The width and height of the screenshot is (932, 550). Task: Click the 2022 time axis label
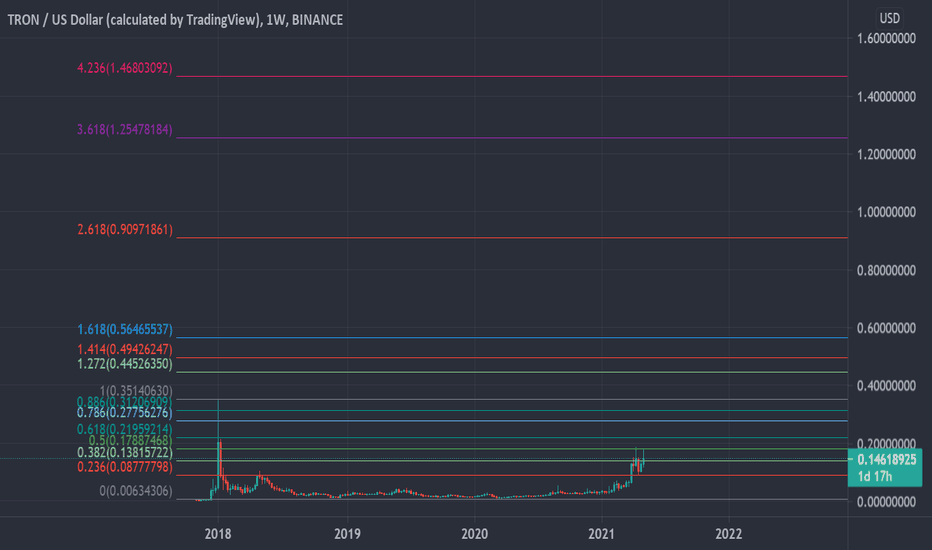pos(729,534)
